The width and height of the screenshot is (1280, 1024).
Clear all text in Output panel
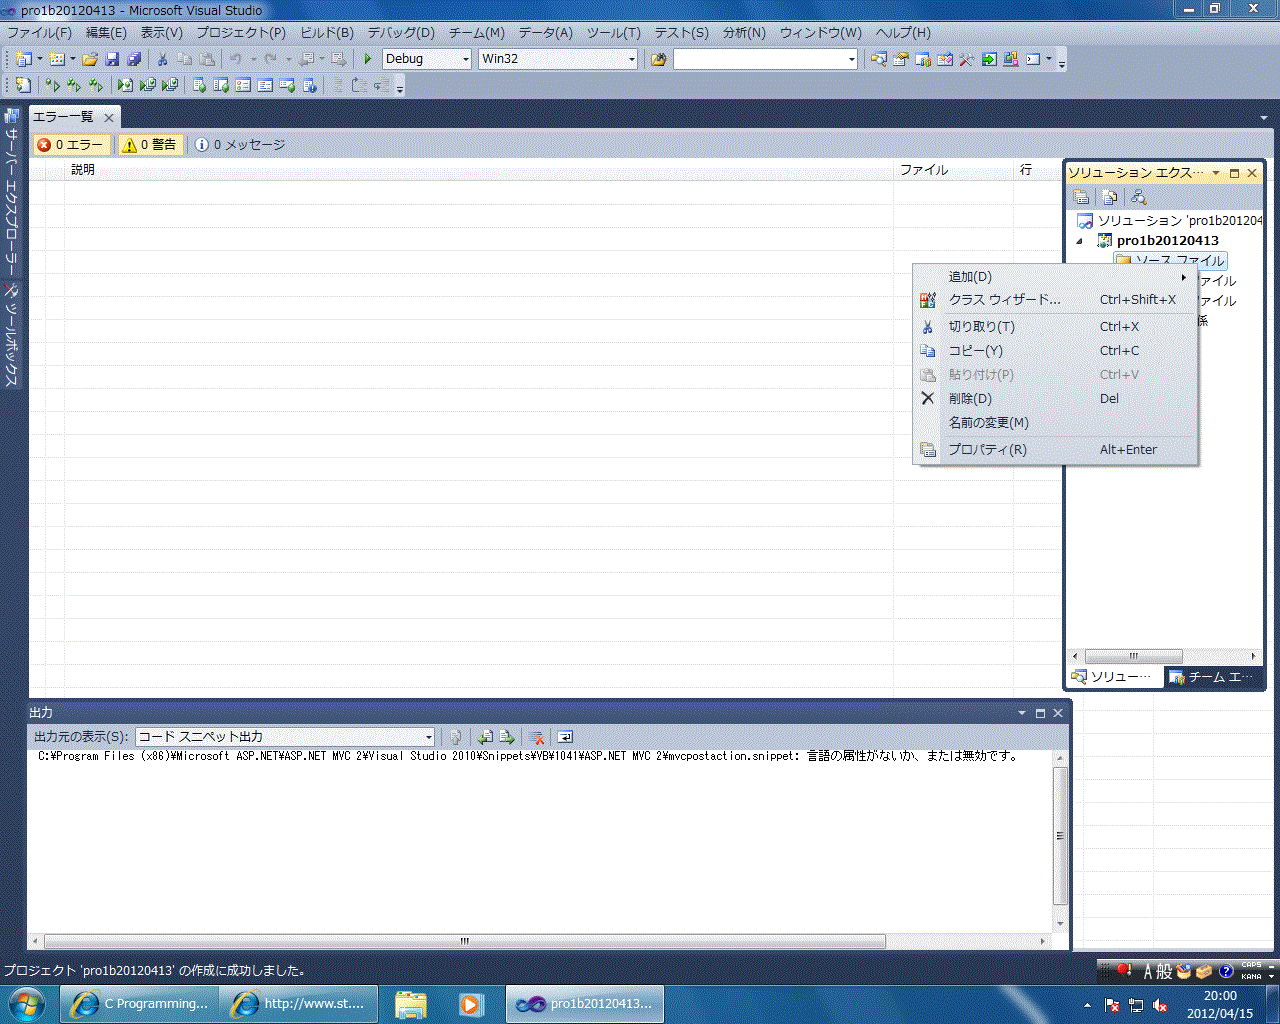537,737
